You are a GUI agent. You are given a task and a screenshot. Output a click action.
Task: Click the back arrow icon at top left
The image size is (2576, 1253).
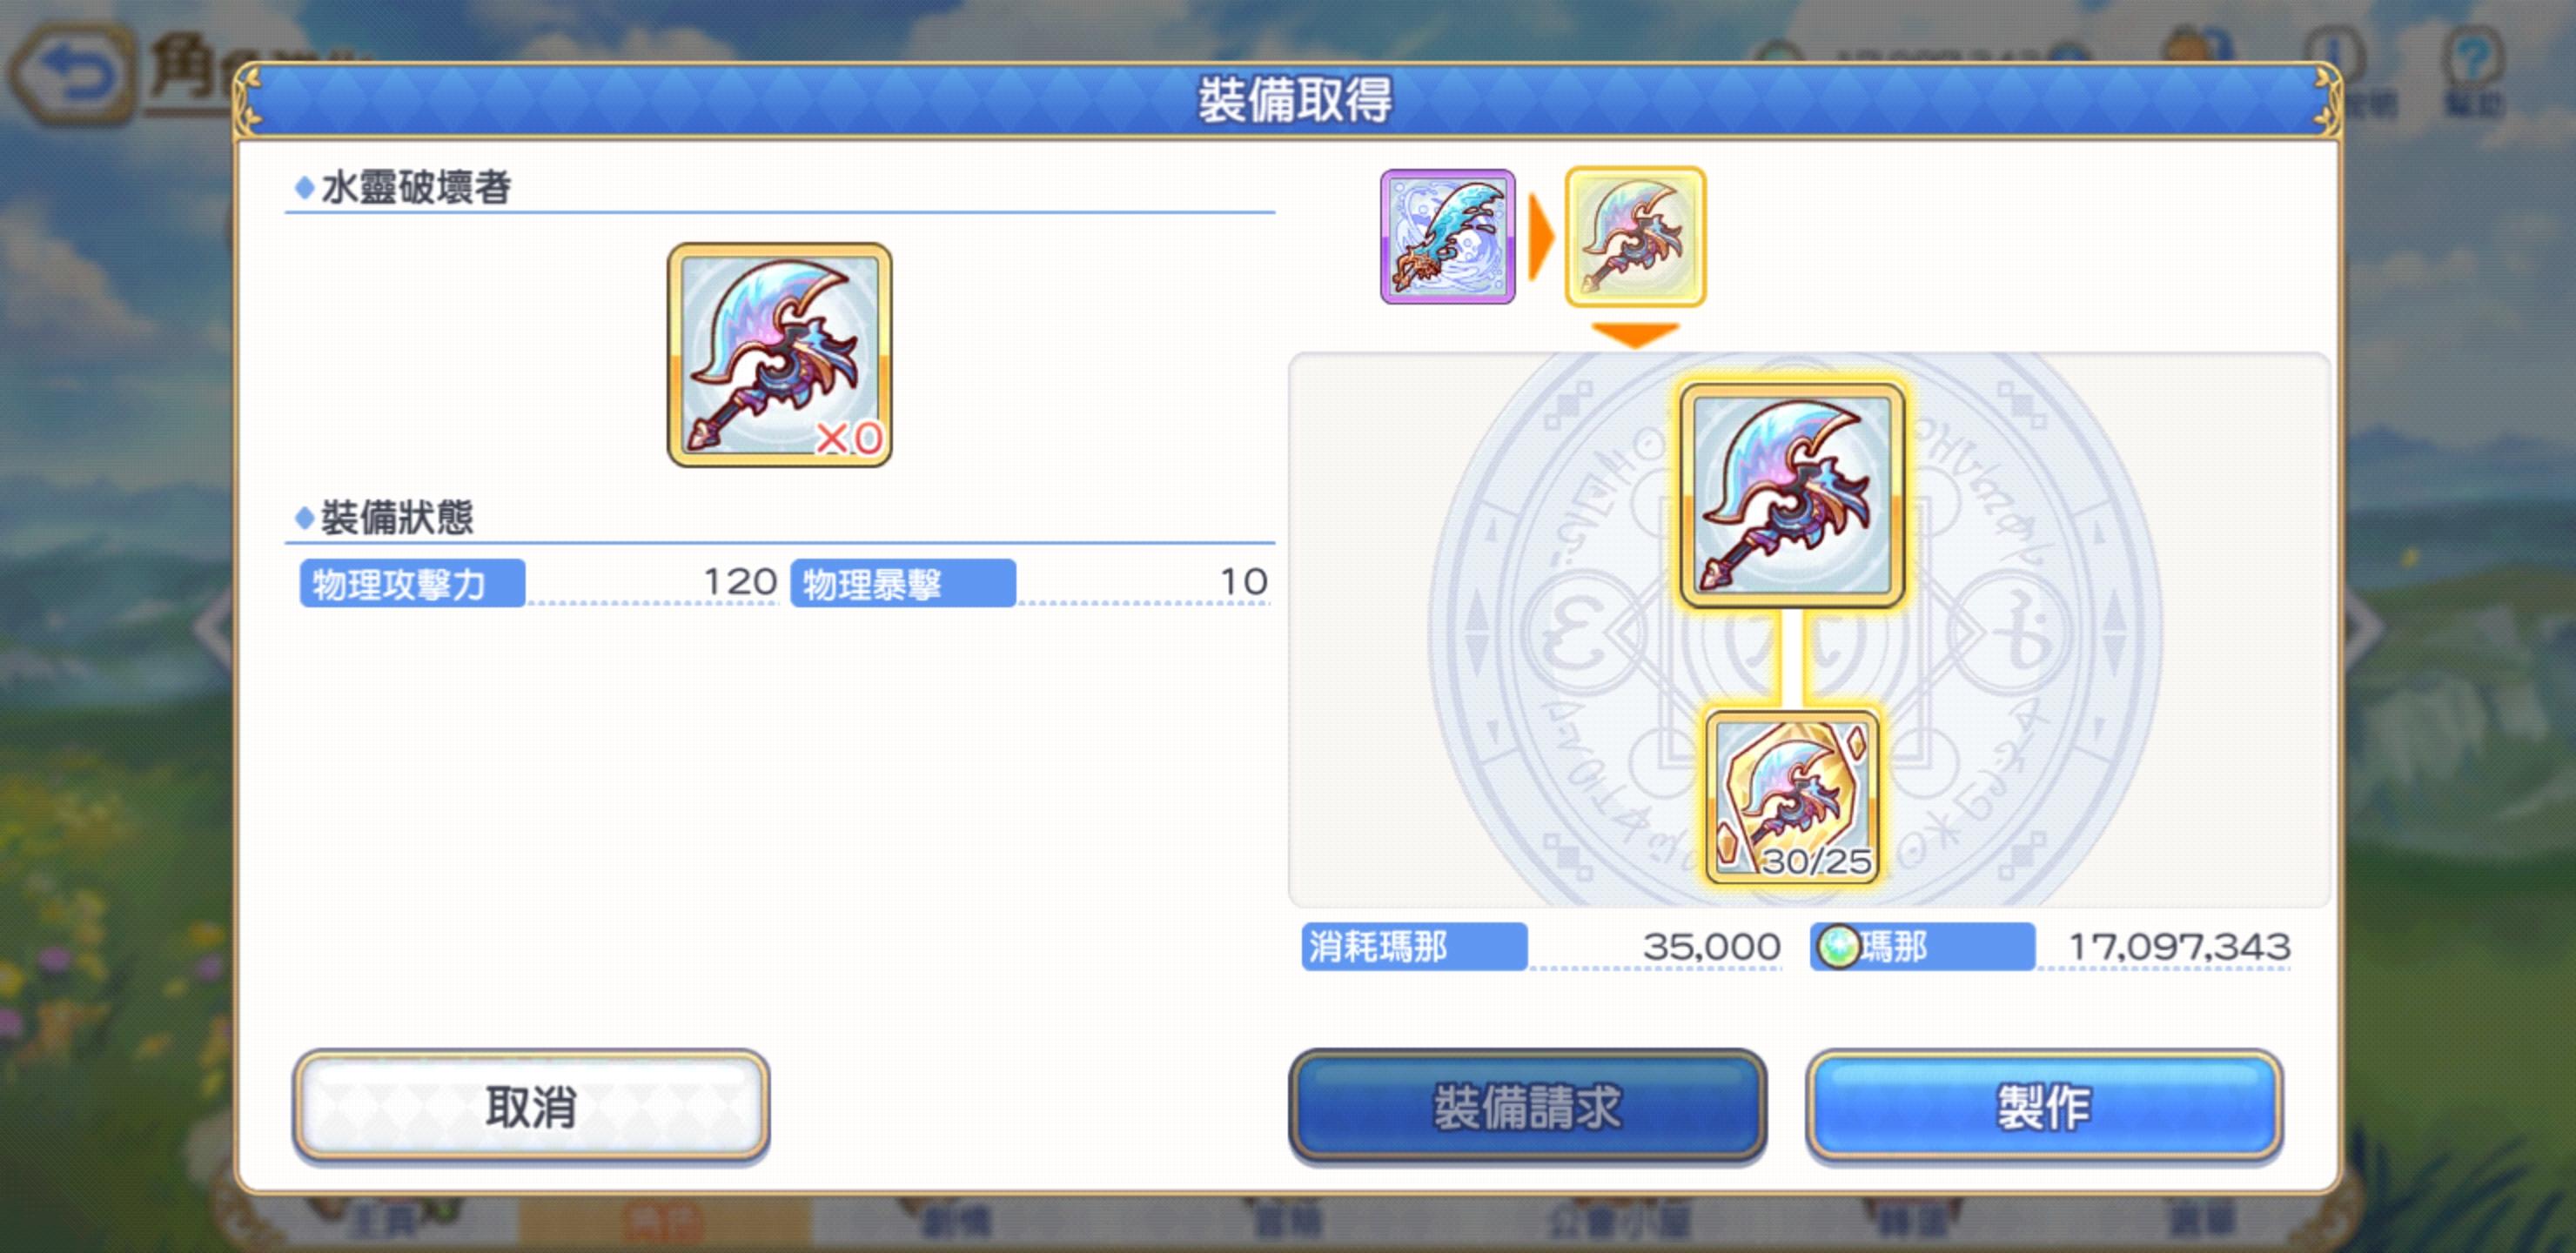point(72,75)
